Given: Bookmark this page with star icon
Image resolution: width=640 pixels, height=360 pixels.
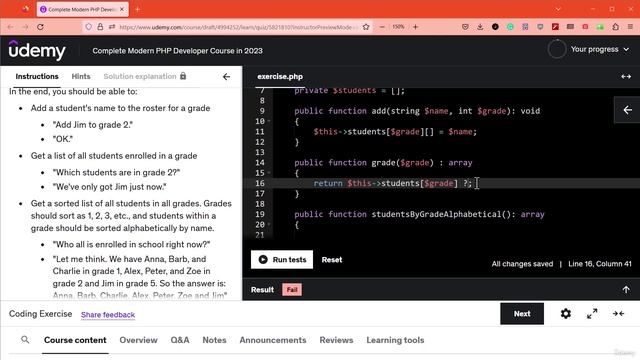Looking at the screenshot, I should point(366,27).
